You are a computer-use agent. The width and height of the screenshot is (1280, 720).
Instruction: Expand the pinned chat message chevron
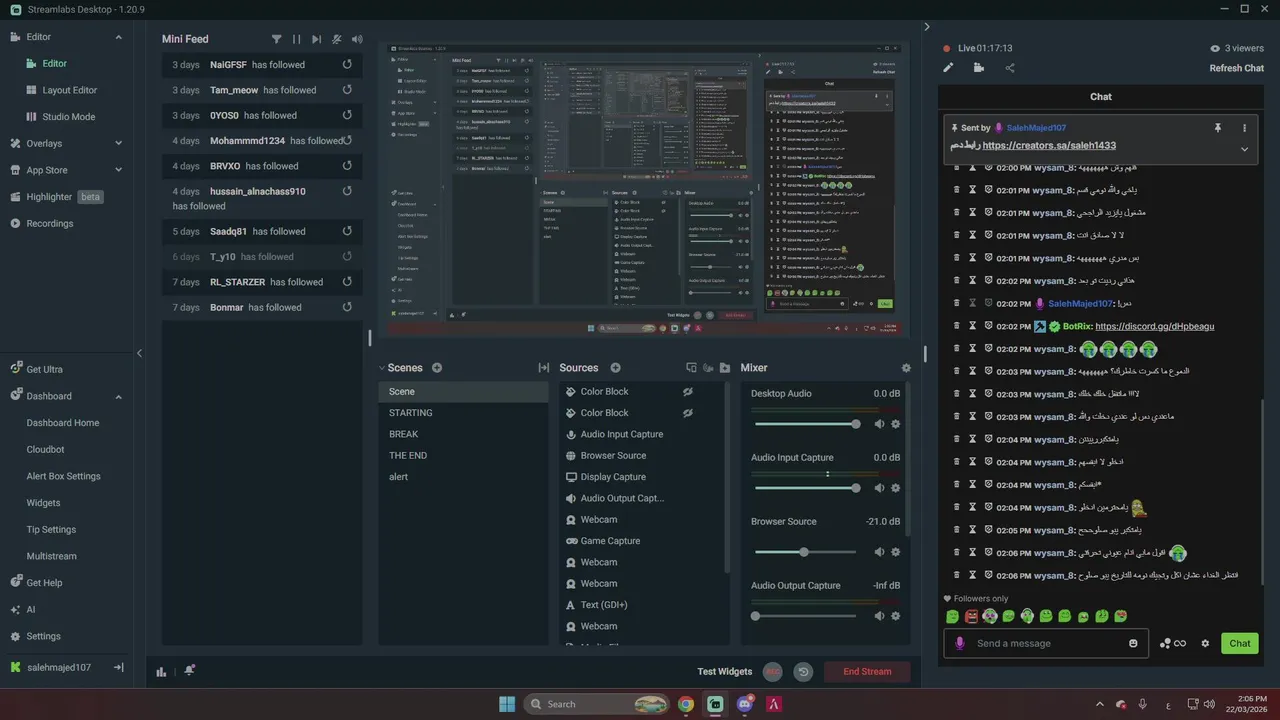click(x=1244, y=149)
